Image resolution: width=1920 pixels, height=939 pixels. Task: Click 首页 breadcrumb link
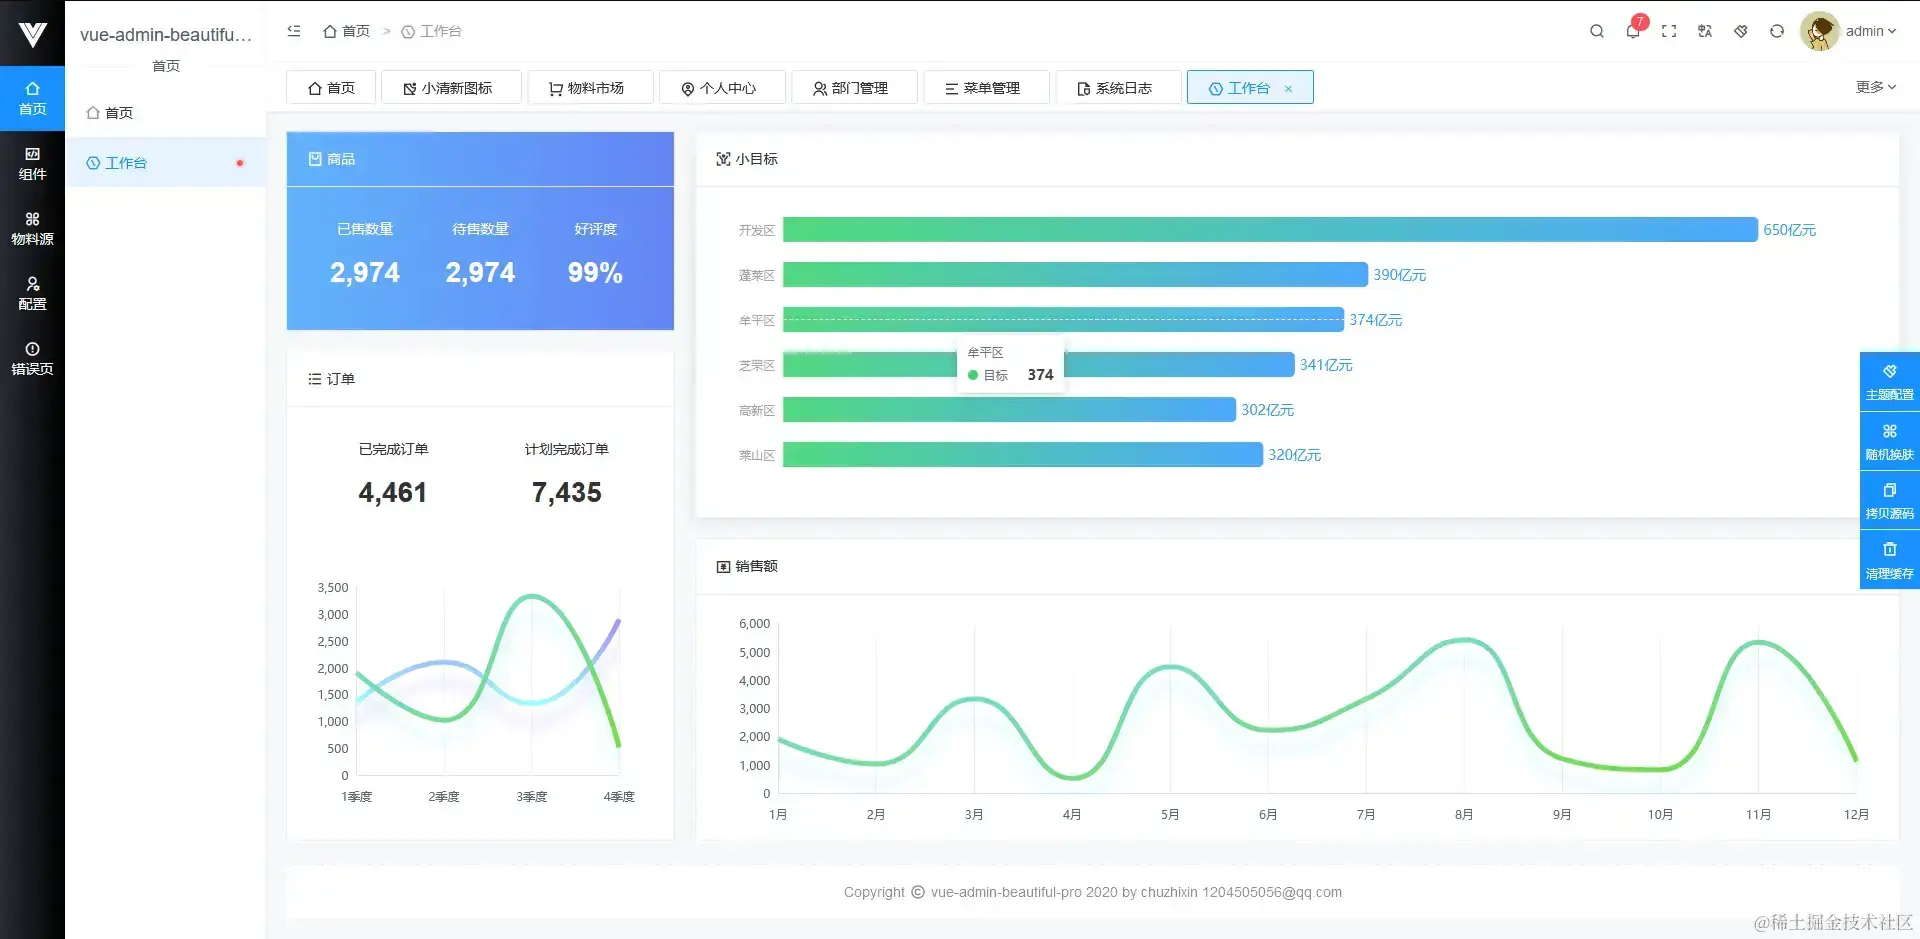(347, 31)
